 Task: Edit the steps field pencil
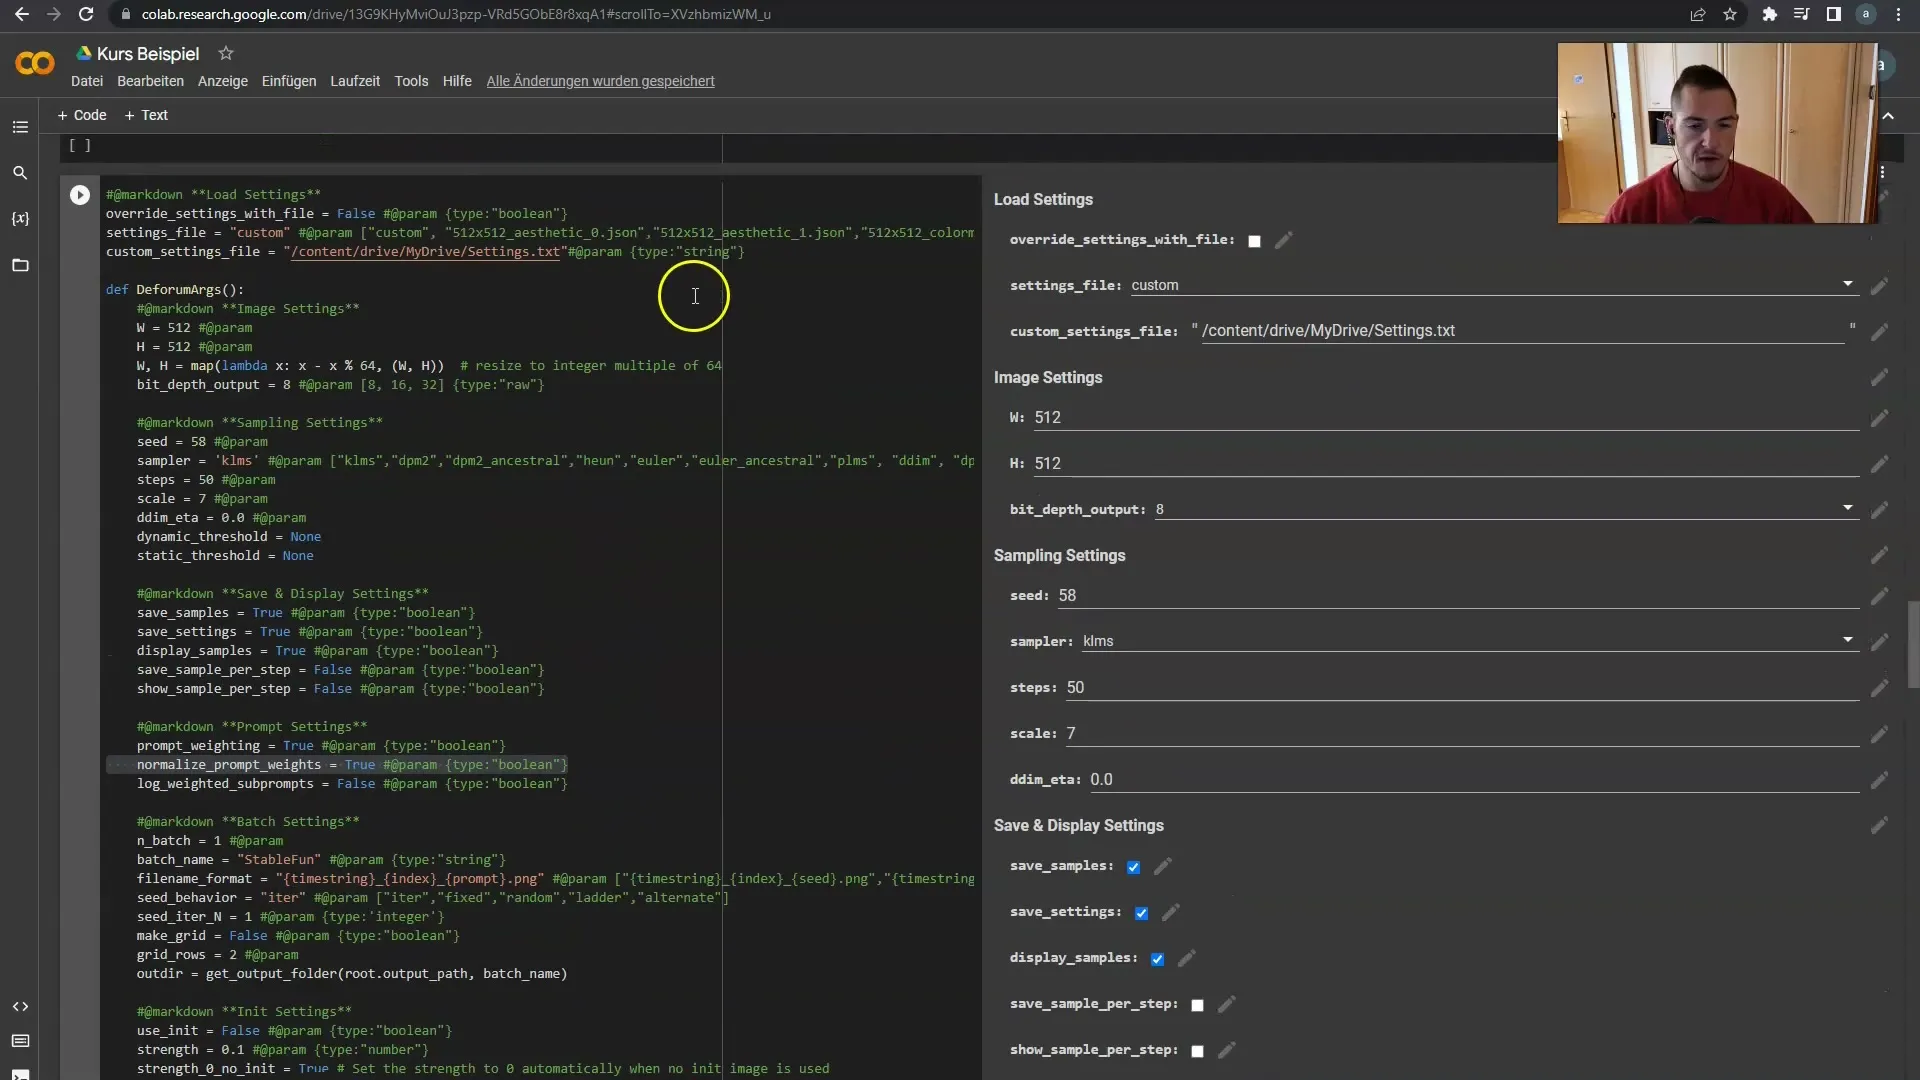click(1879, 688)
